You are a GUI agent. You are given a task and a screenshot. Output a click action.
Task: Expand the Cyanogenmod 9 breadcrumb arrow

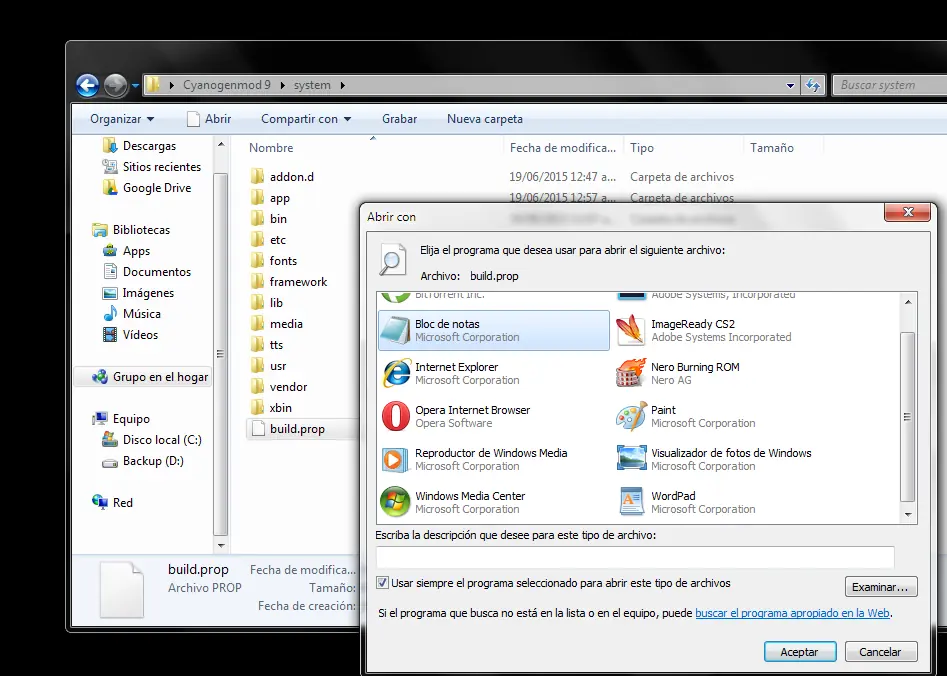pyautogui.click(x=282, y=85)
